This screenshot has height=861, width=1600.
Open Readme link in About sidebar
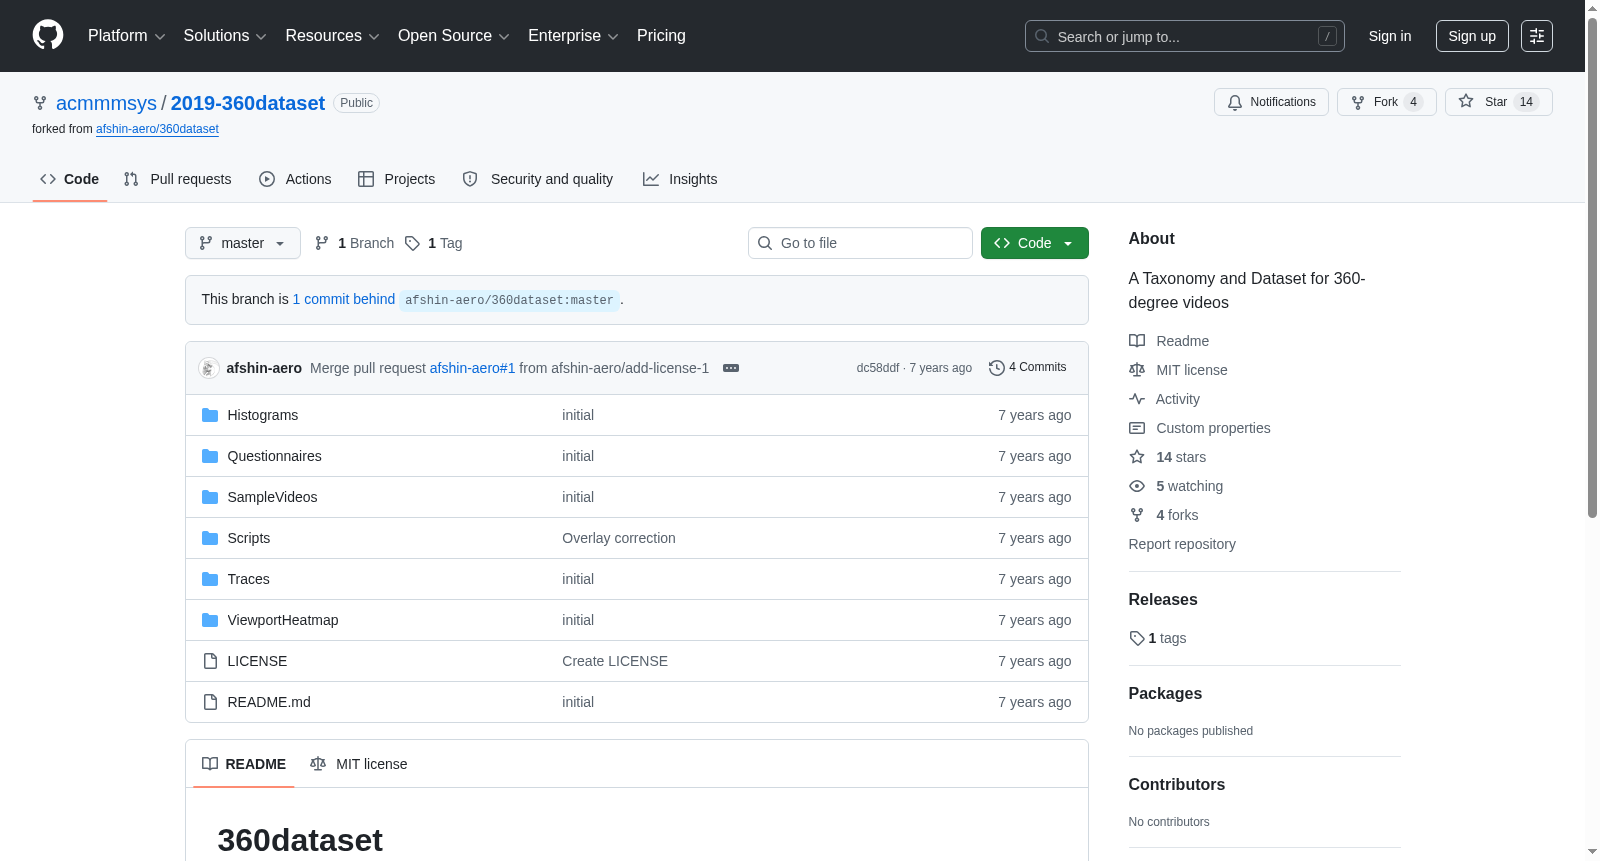pyautogui.click(x=1169, y=341)
